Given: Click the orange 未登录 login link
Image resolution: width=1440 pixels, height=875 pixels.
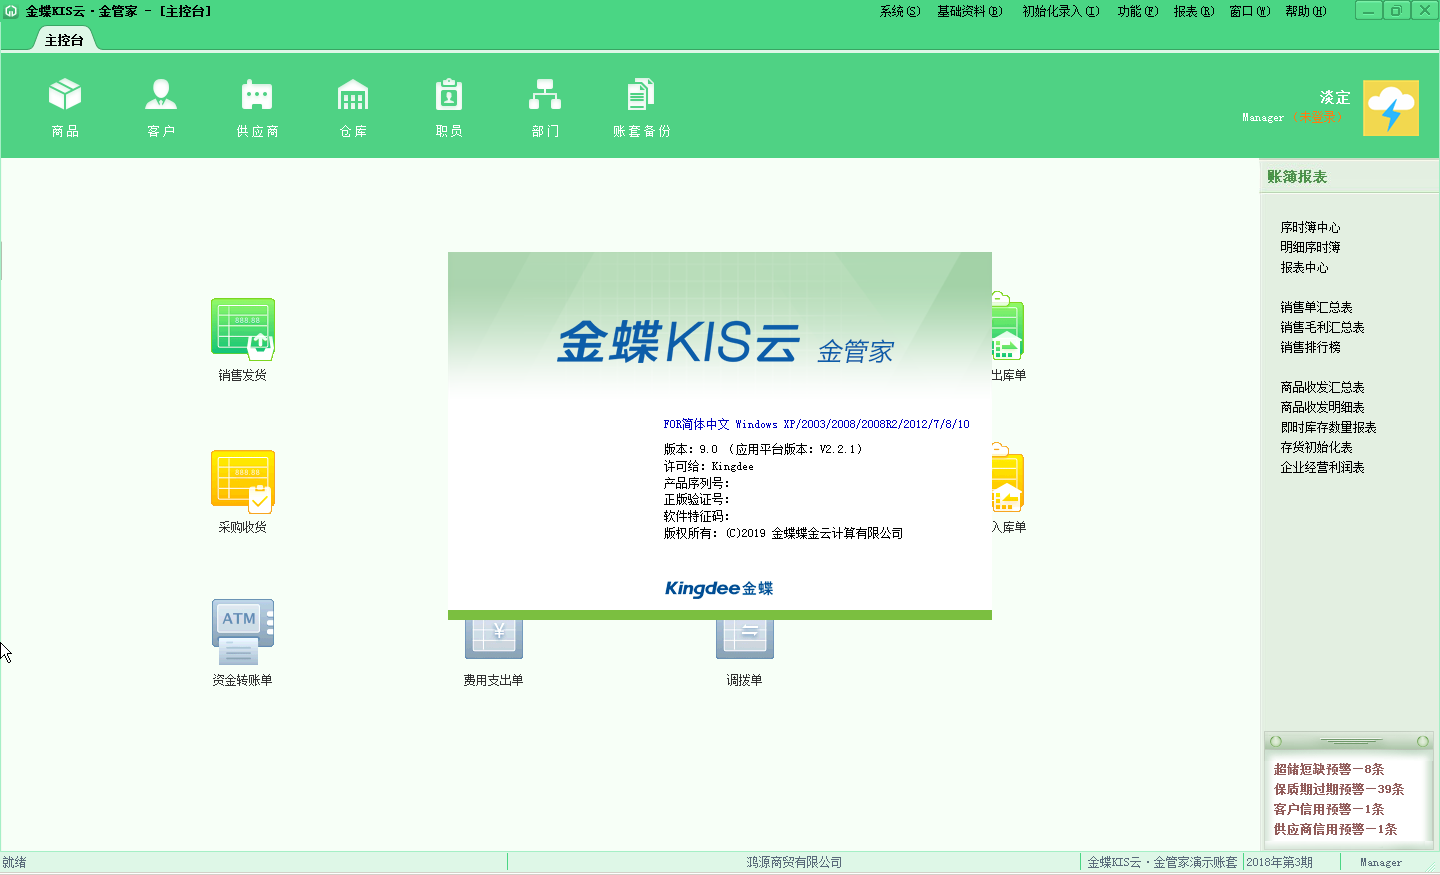Looking at the screenshot, I should pyautogui.click(x=1316, y=117).
